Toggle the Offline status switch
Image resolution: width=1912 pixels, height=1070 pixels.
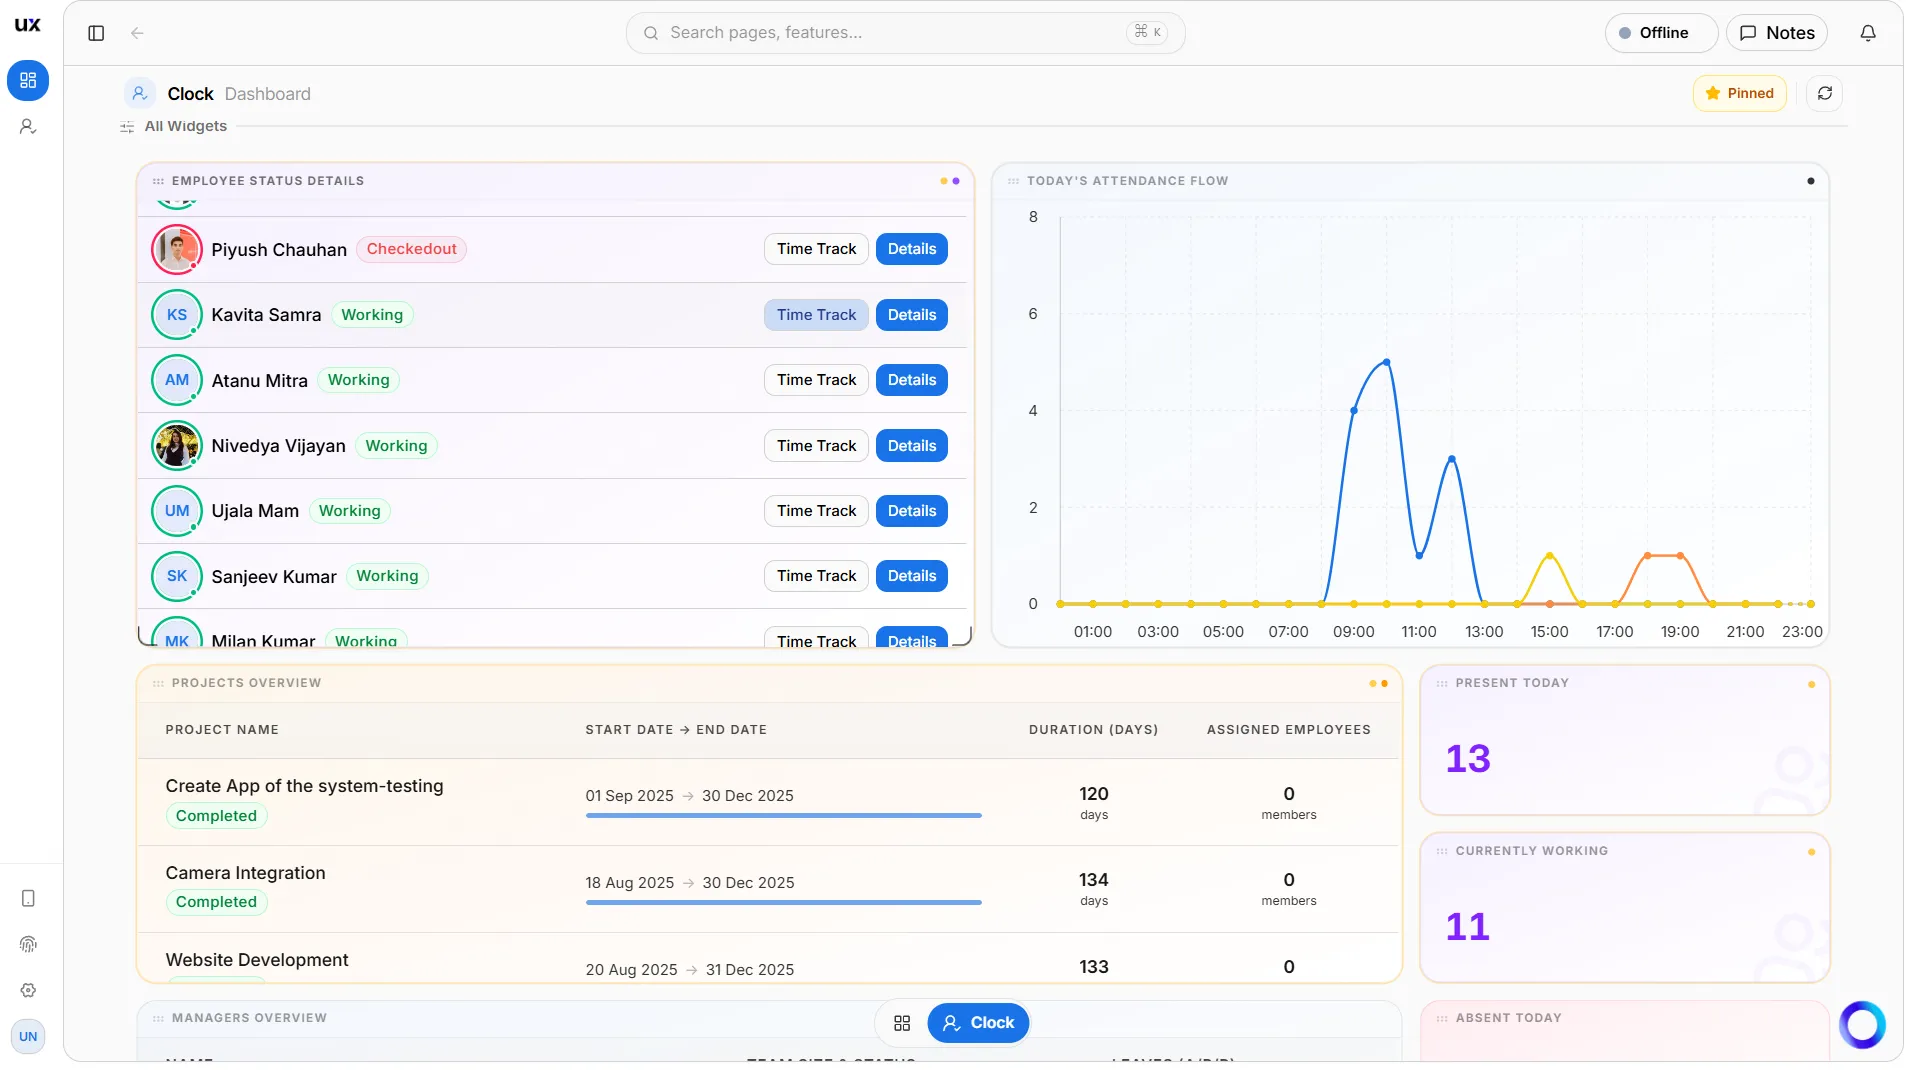[1660, 33]
